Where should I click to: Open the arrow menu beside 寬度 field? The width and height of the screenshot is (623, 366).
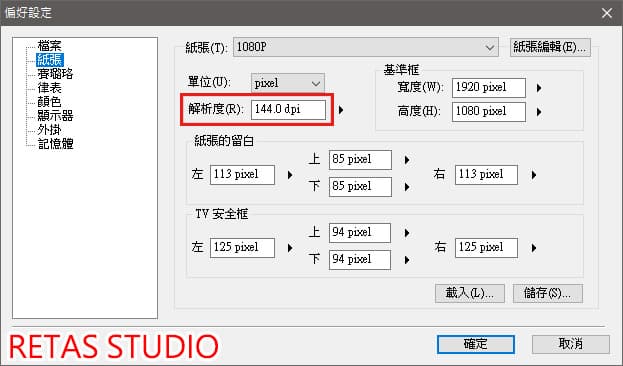tap(539, 88)
